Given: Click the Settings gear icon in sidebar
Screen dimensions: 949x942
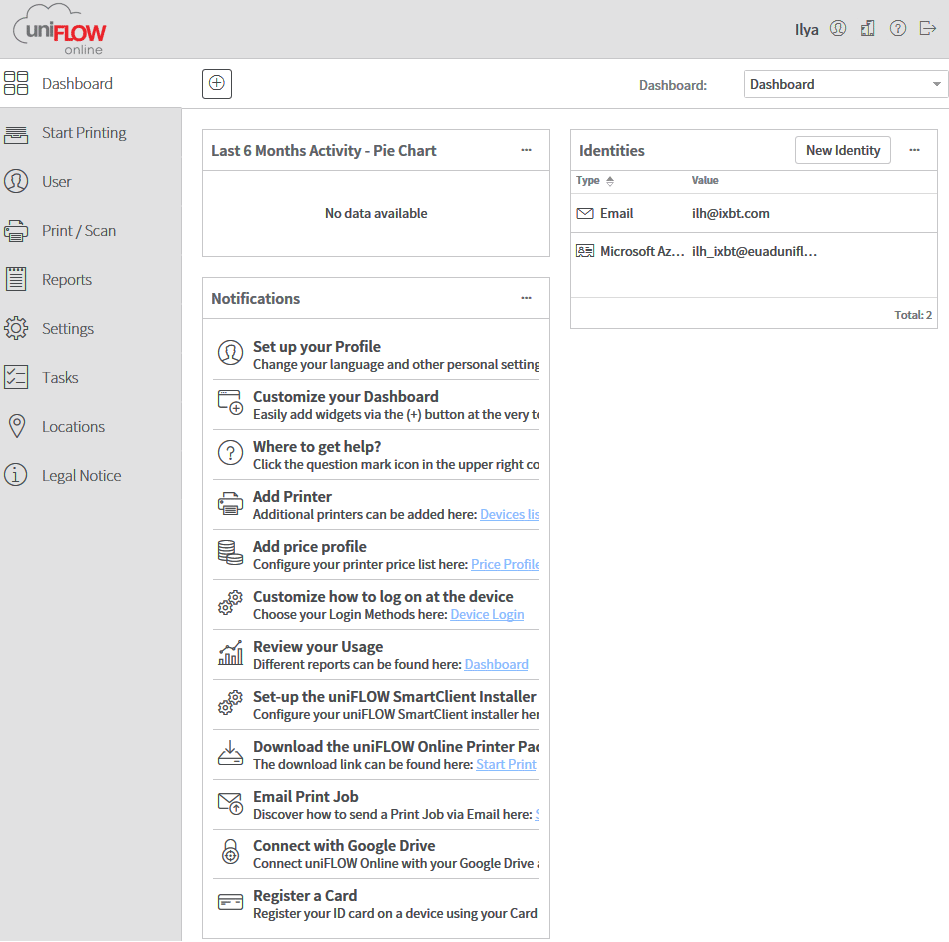Looking at the screenshot, I should point(16,328).
